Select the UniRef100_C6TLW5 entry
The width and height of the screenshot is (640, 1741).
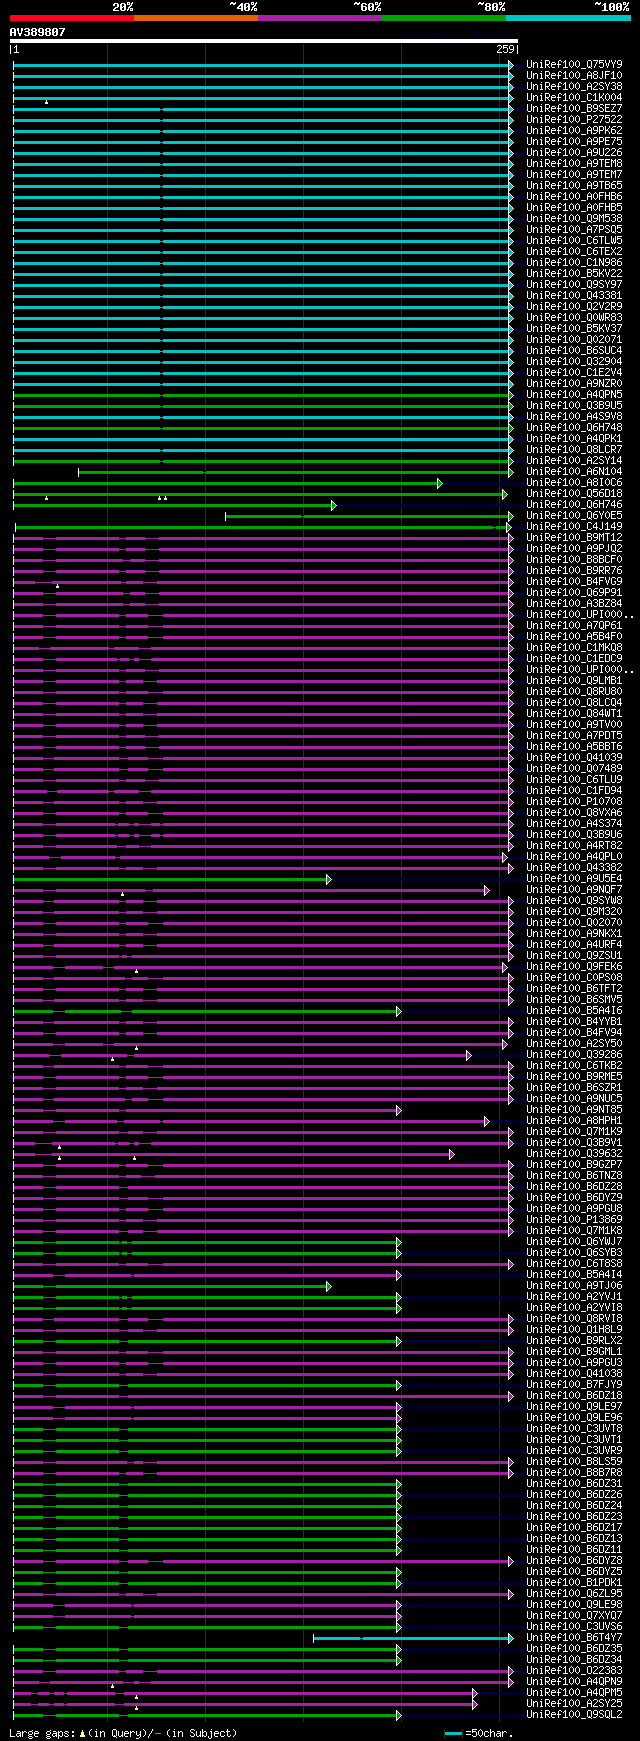(574, 240)
